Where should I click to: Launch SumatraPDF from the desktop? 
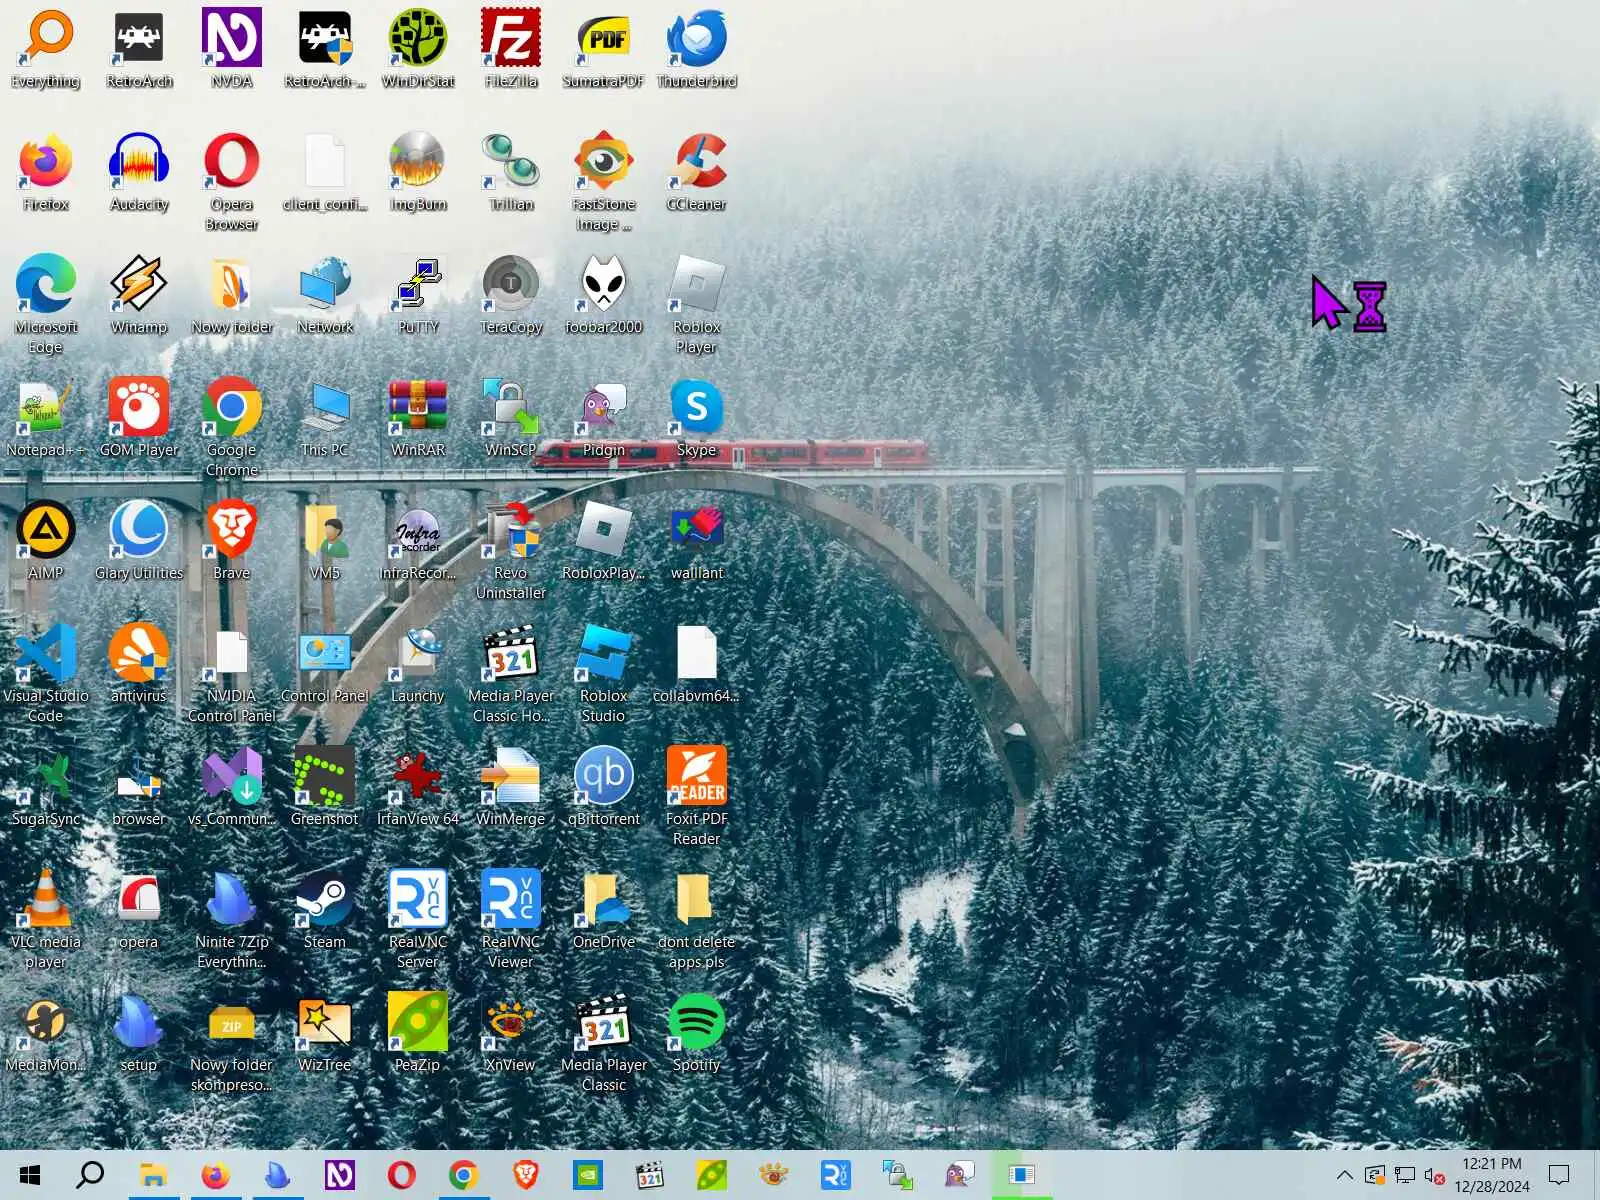[604, 48]
